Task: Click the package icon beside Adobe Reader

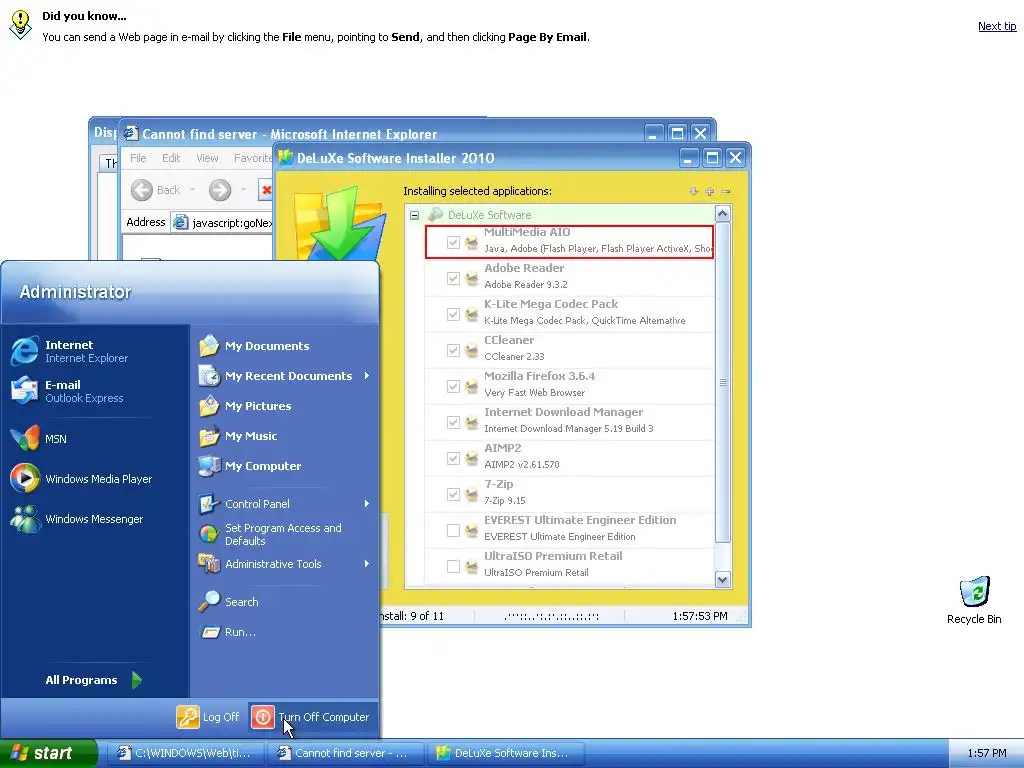Action: (472, 278)
